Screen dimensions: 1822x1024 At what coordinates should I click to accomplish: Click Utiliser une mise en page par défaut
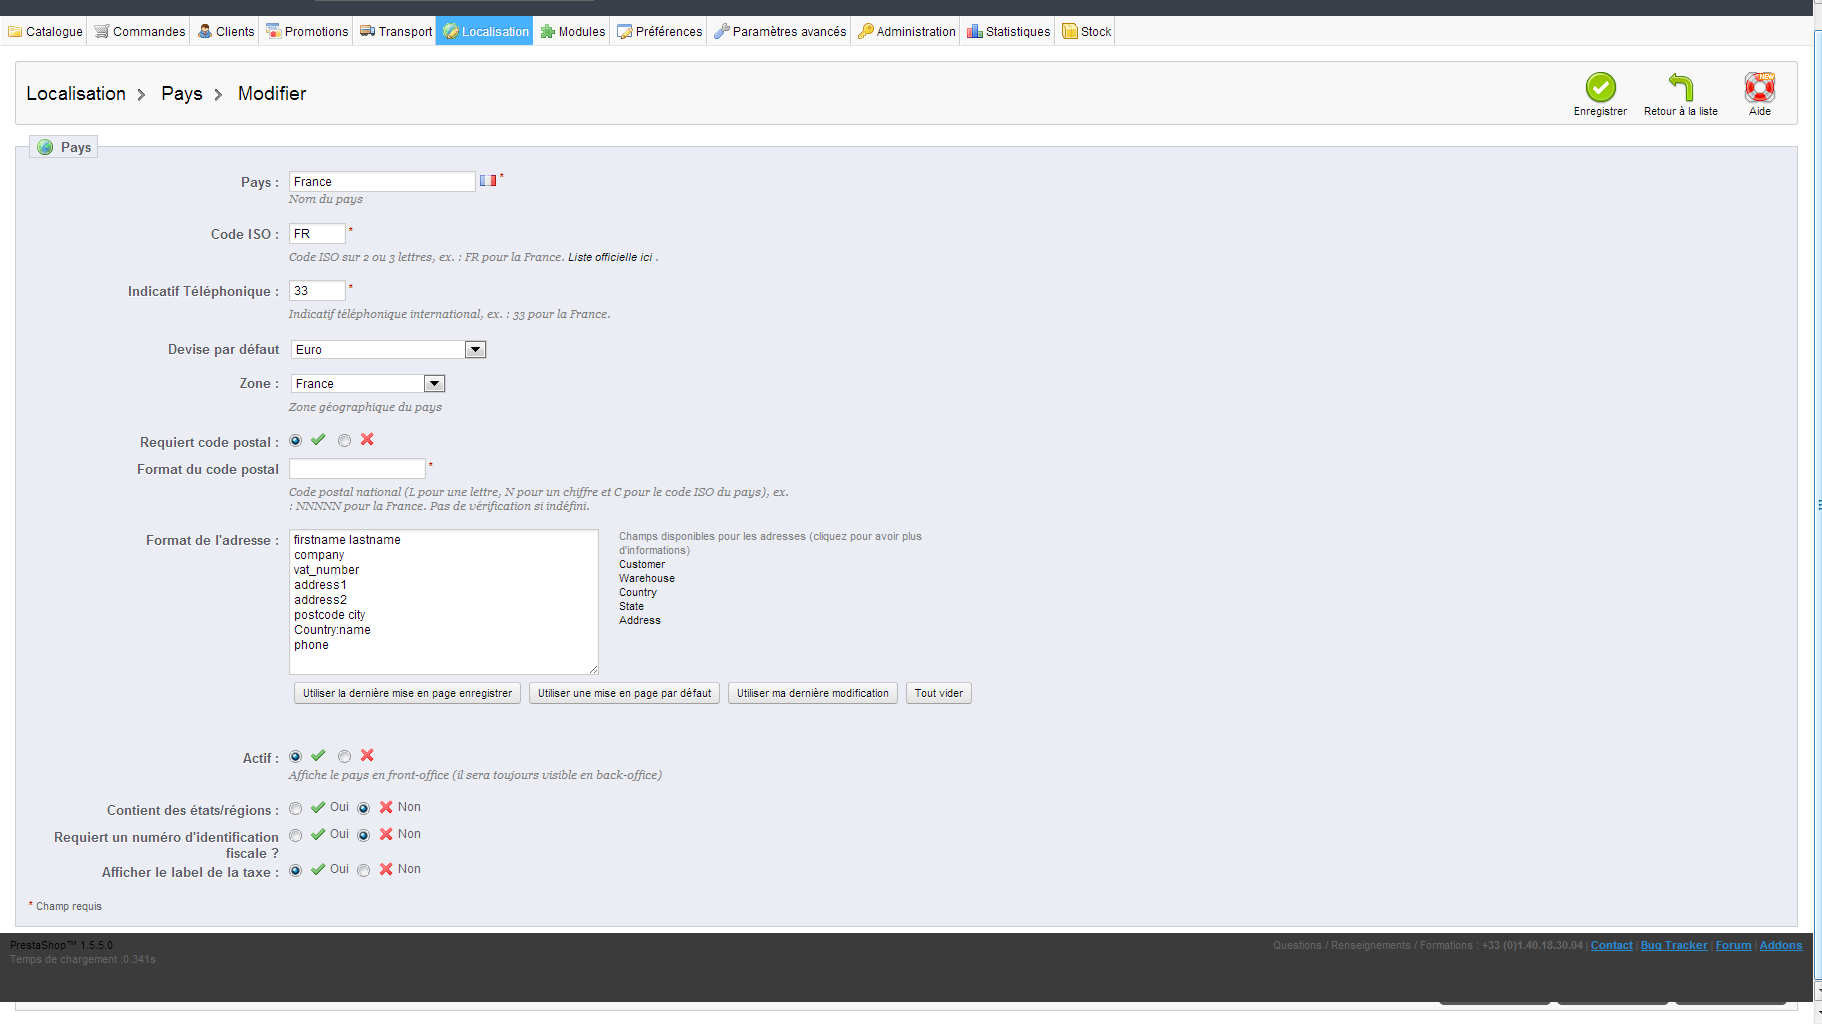point(624,693)
